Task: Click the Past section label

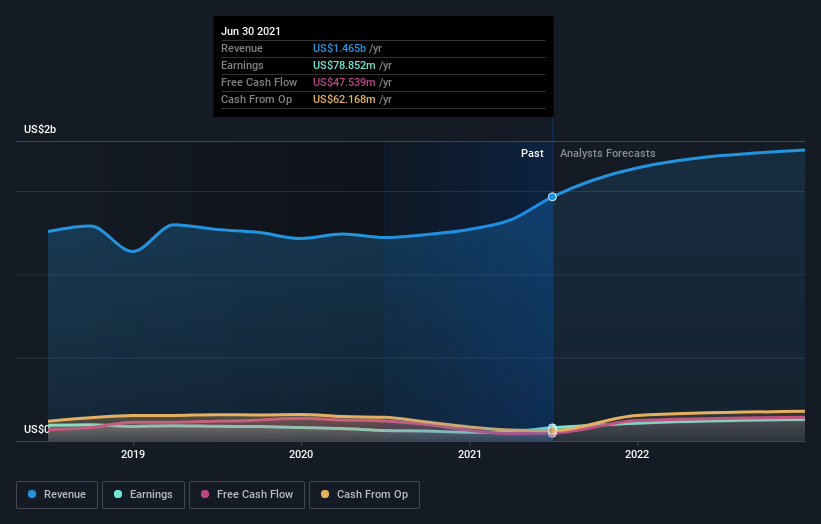Action: coord(532,153)
